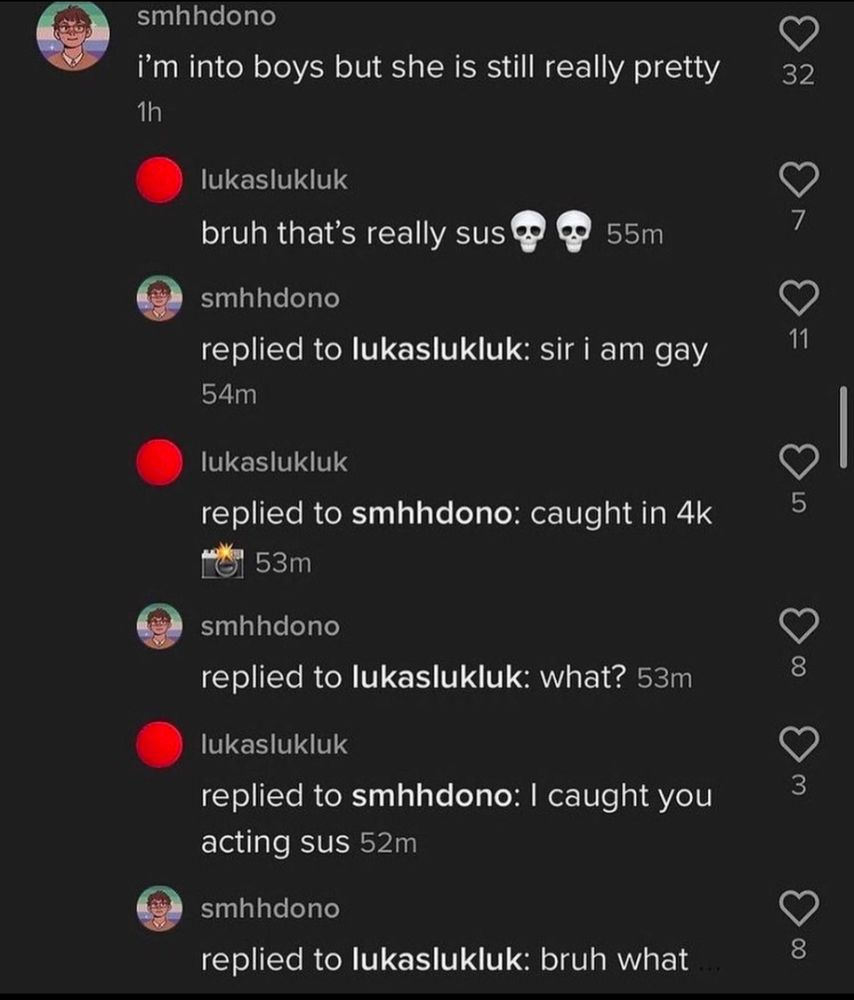Open smhhdono's avatar beside 'bruh what' reply
This screenshot has width=854, height=1000.
(x=159, y=908)
